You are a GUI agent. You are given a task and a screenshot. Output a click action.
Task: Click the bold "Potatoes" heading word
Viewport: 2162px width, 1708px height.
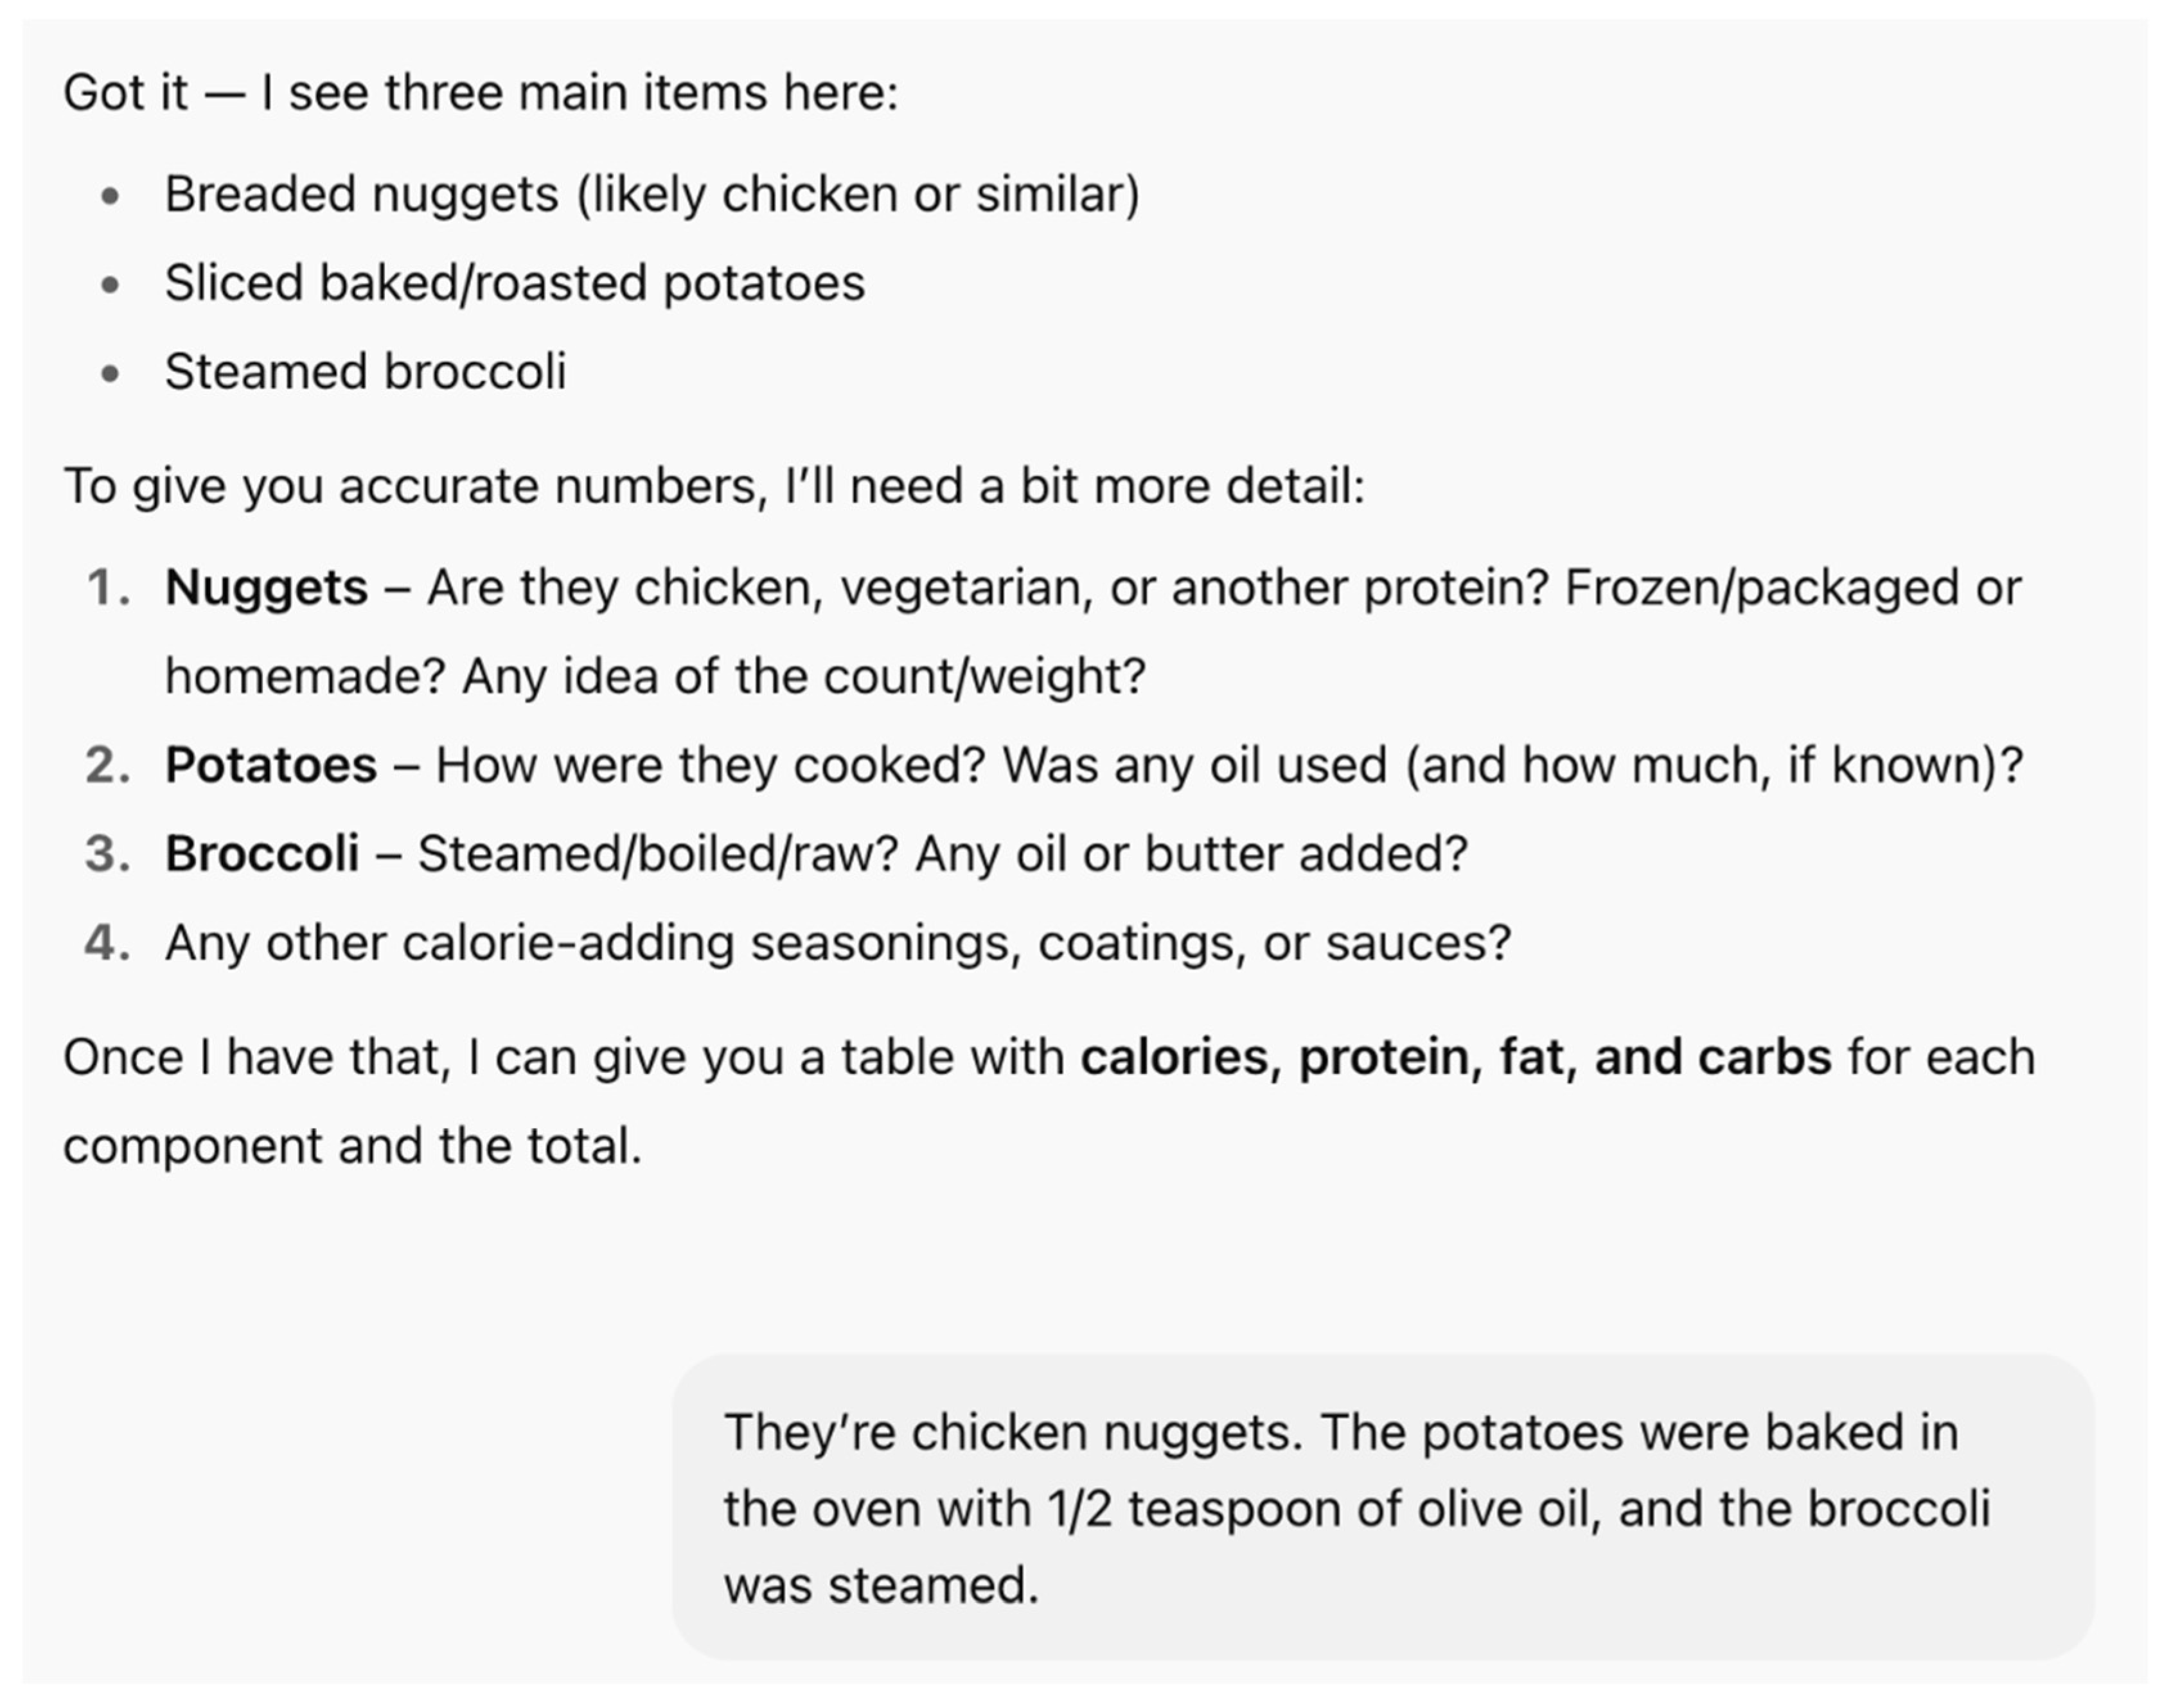(271, 766)
